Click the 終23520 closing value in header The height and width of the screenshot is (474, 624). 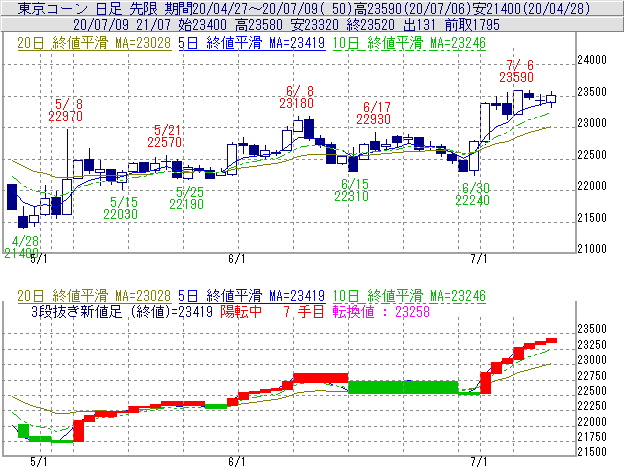coord(371,25)
